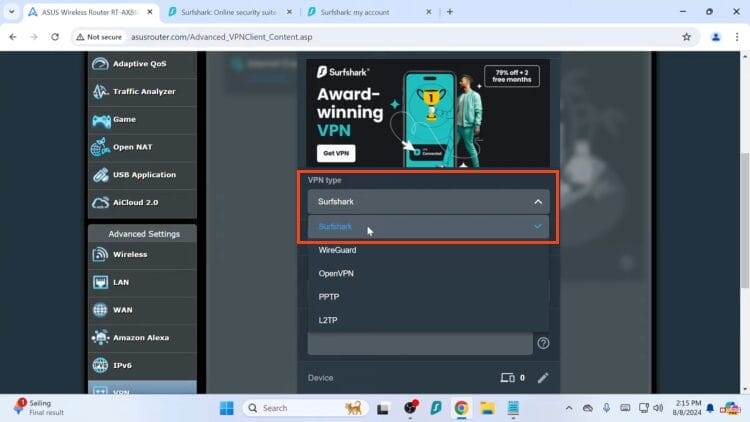Screen dimensions: 750x422
Task: Close the ASUS Wireless Router tab
Action: point(150,12)
